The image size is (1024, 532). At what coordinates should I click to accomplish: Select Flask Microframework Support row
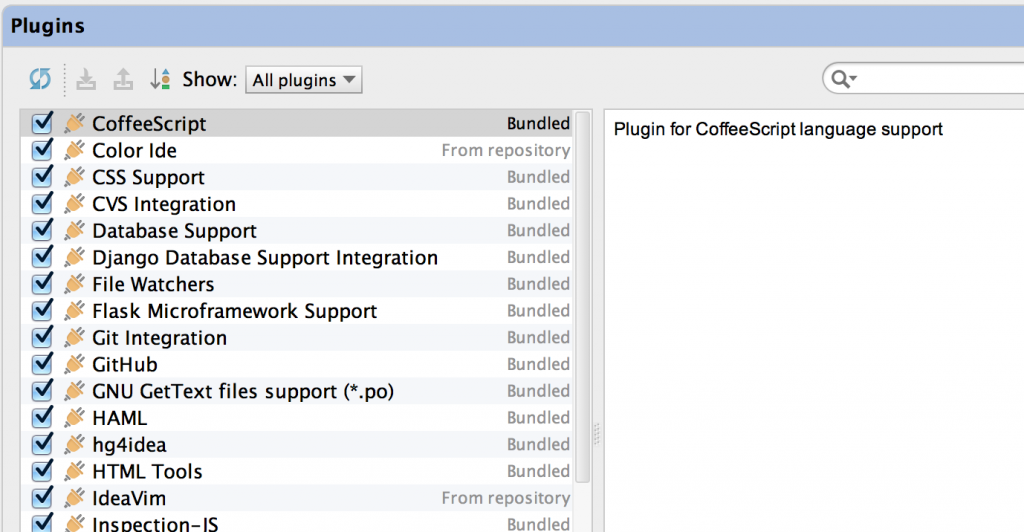point(296,311)
